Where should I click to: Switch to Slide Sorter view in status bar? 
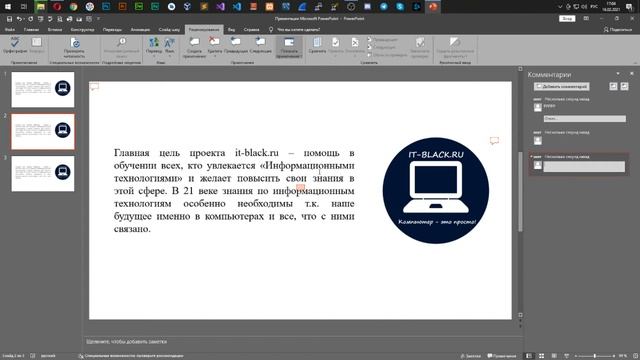(542, 356)
